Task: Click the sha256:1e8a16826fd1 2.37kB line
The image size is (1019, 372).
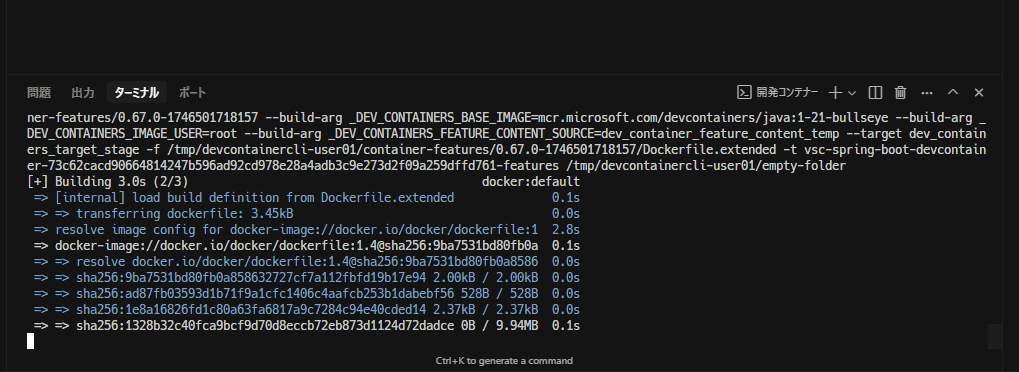Action: point(307,310)
